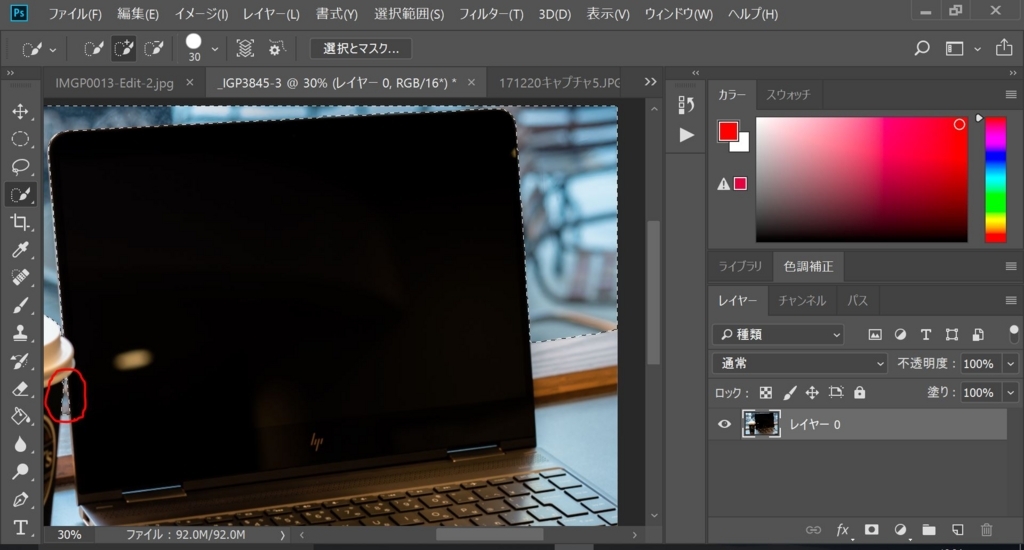Image resolution: width=1024 pixels, height=550 pixels.
Task: Click Subtract from Selection mode icon
Action: pyautogui.click(x=153, y=48)
